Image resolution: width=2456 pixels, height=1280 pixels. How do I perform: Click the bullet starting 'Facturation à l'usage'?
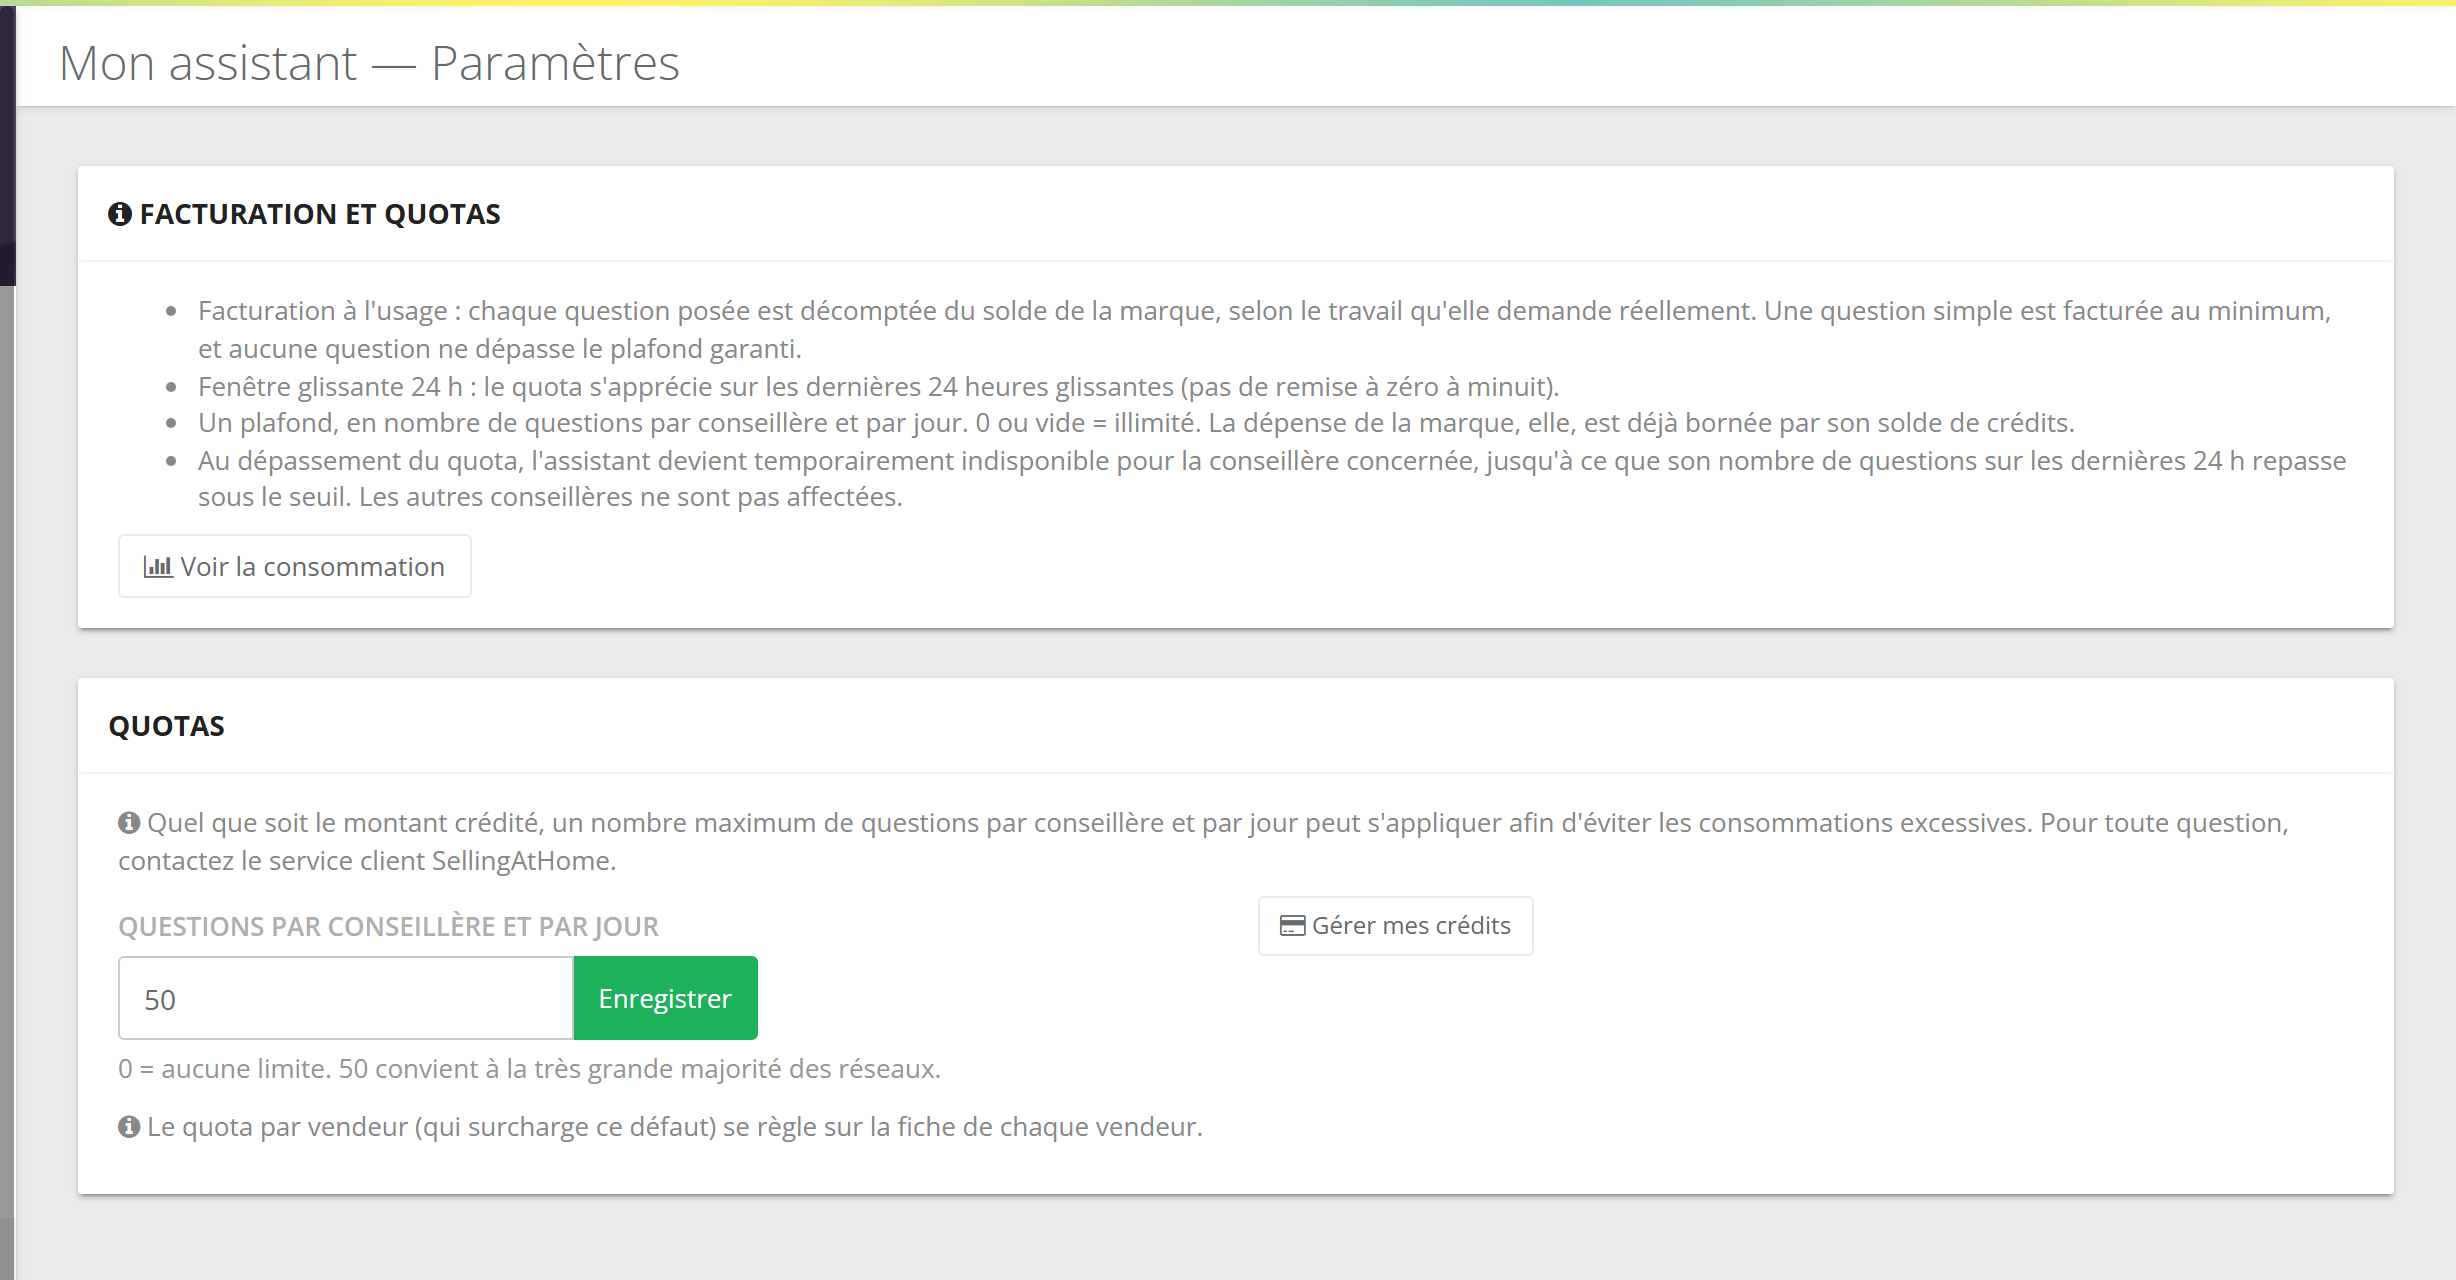click(x=1264, y=330)
